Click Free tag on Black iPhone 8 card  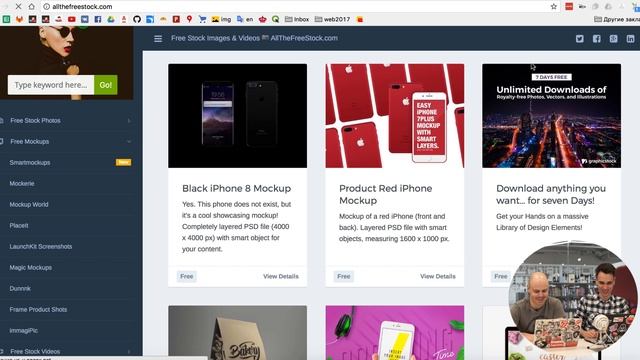187,276
